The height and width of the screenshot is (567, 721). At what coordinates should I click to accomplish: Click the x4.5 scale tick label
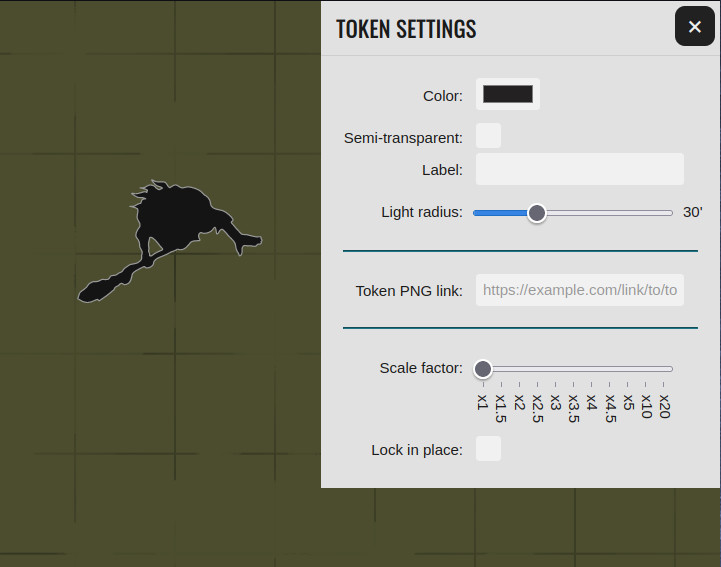pos(610,408)
